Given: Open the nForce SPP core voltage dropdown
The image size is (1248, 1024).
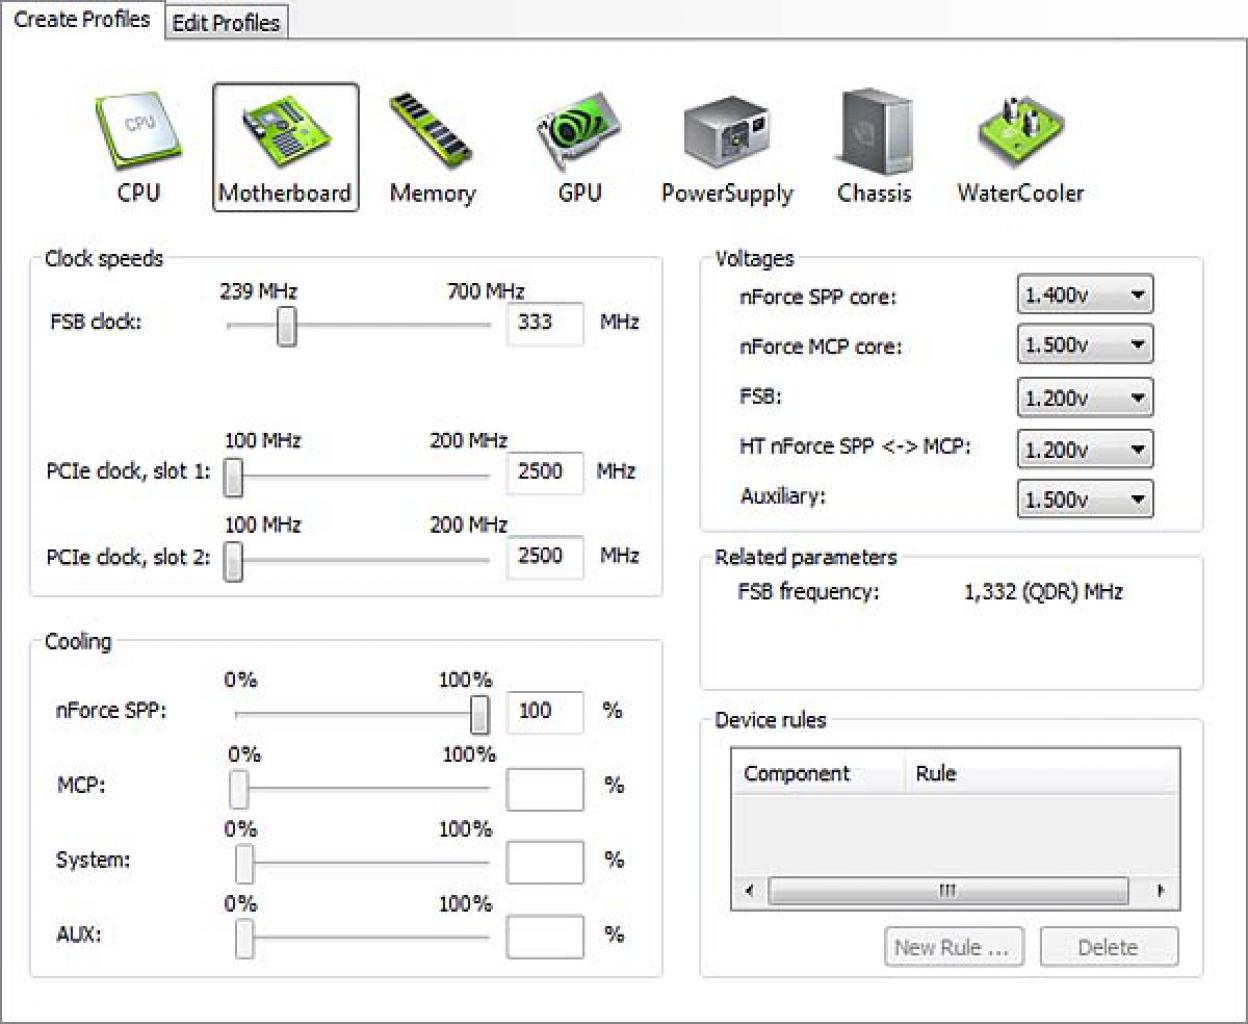Looking at the screenshot, I should 1085,295.
